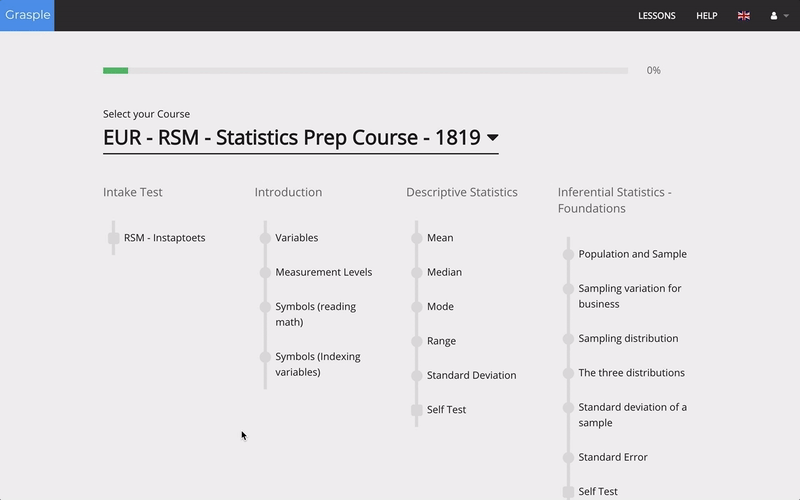Open the Standard Deviation lesson
Viewport: 800px width, 500px height.
click(471, 375)
